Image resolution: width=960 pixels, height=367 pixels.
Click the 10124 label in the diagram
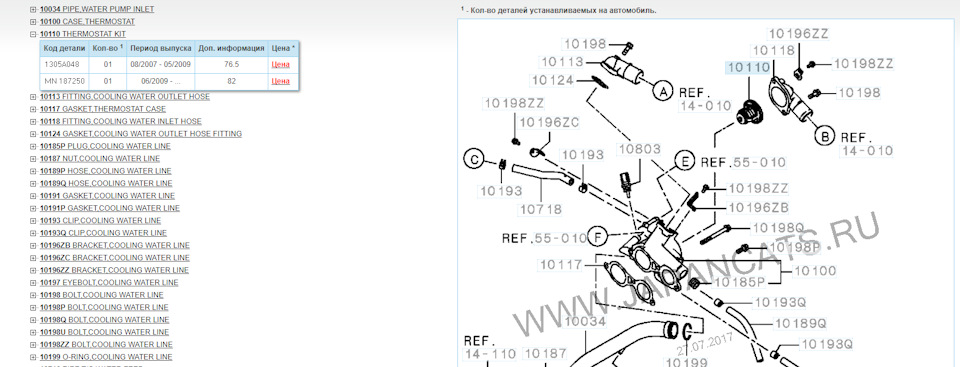tap(553, 80)
